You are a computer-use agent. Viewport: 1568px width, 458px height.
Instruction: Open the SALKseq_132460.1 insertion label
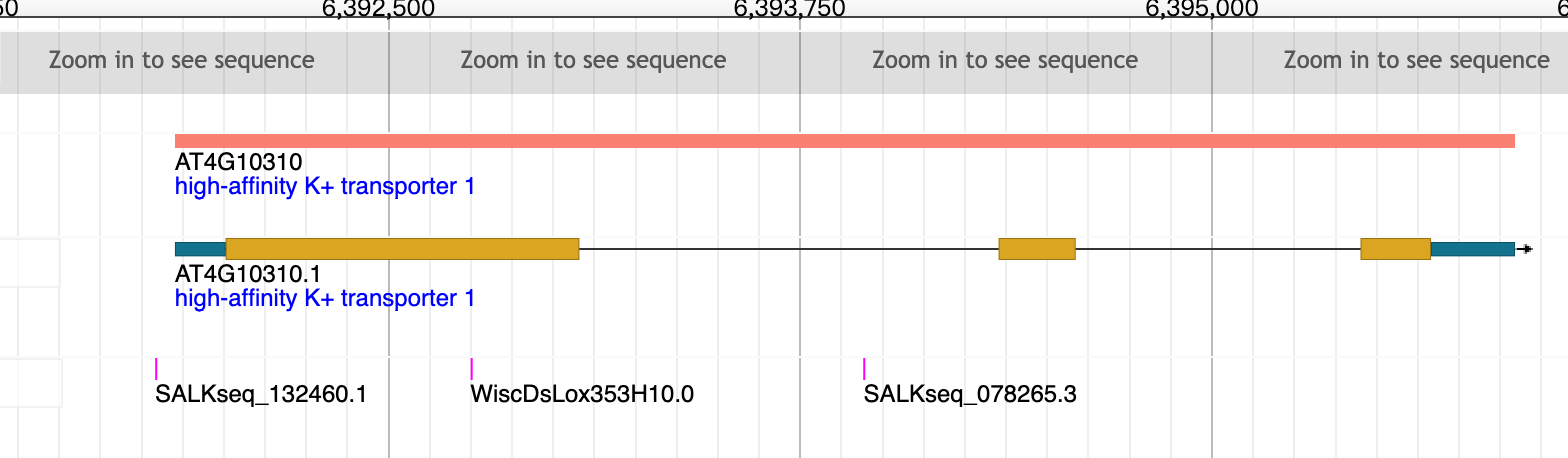pos(261,394)
